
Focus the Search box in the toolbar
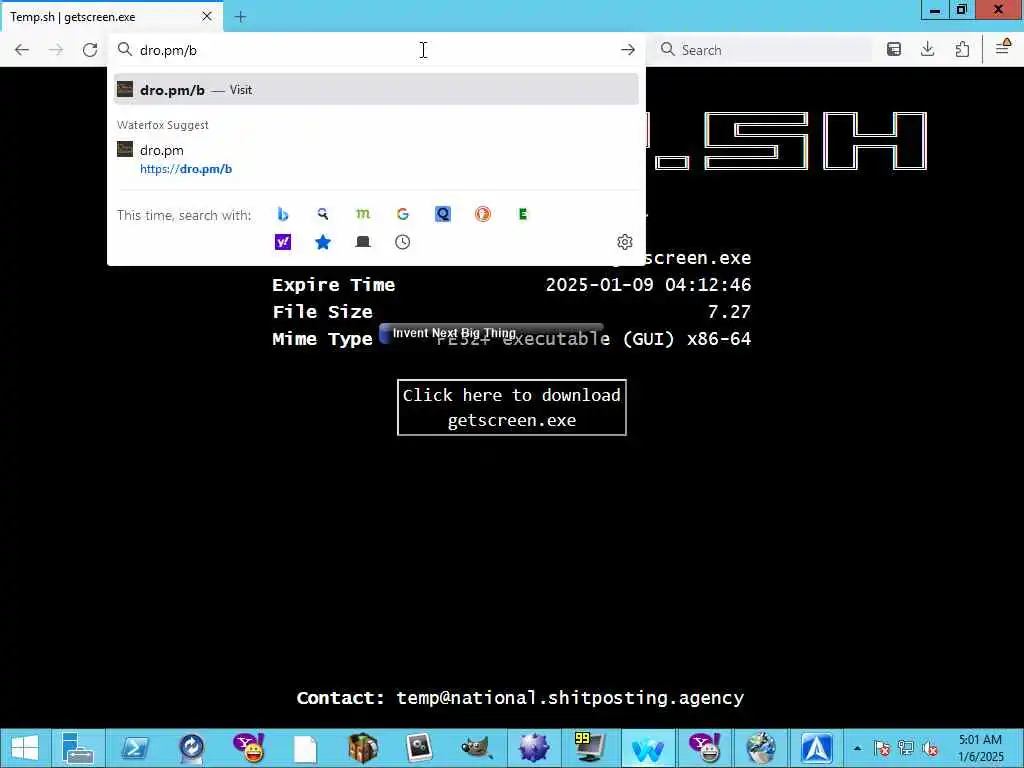(x=764, y=50)
